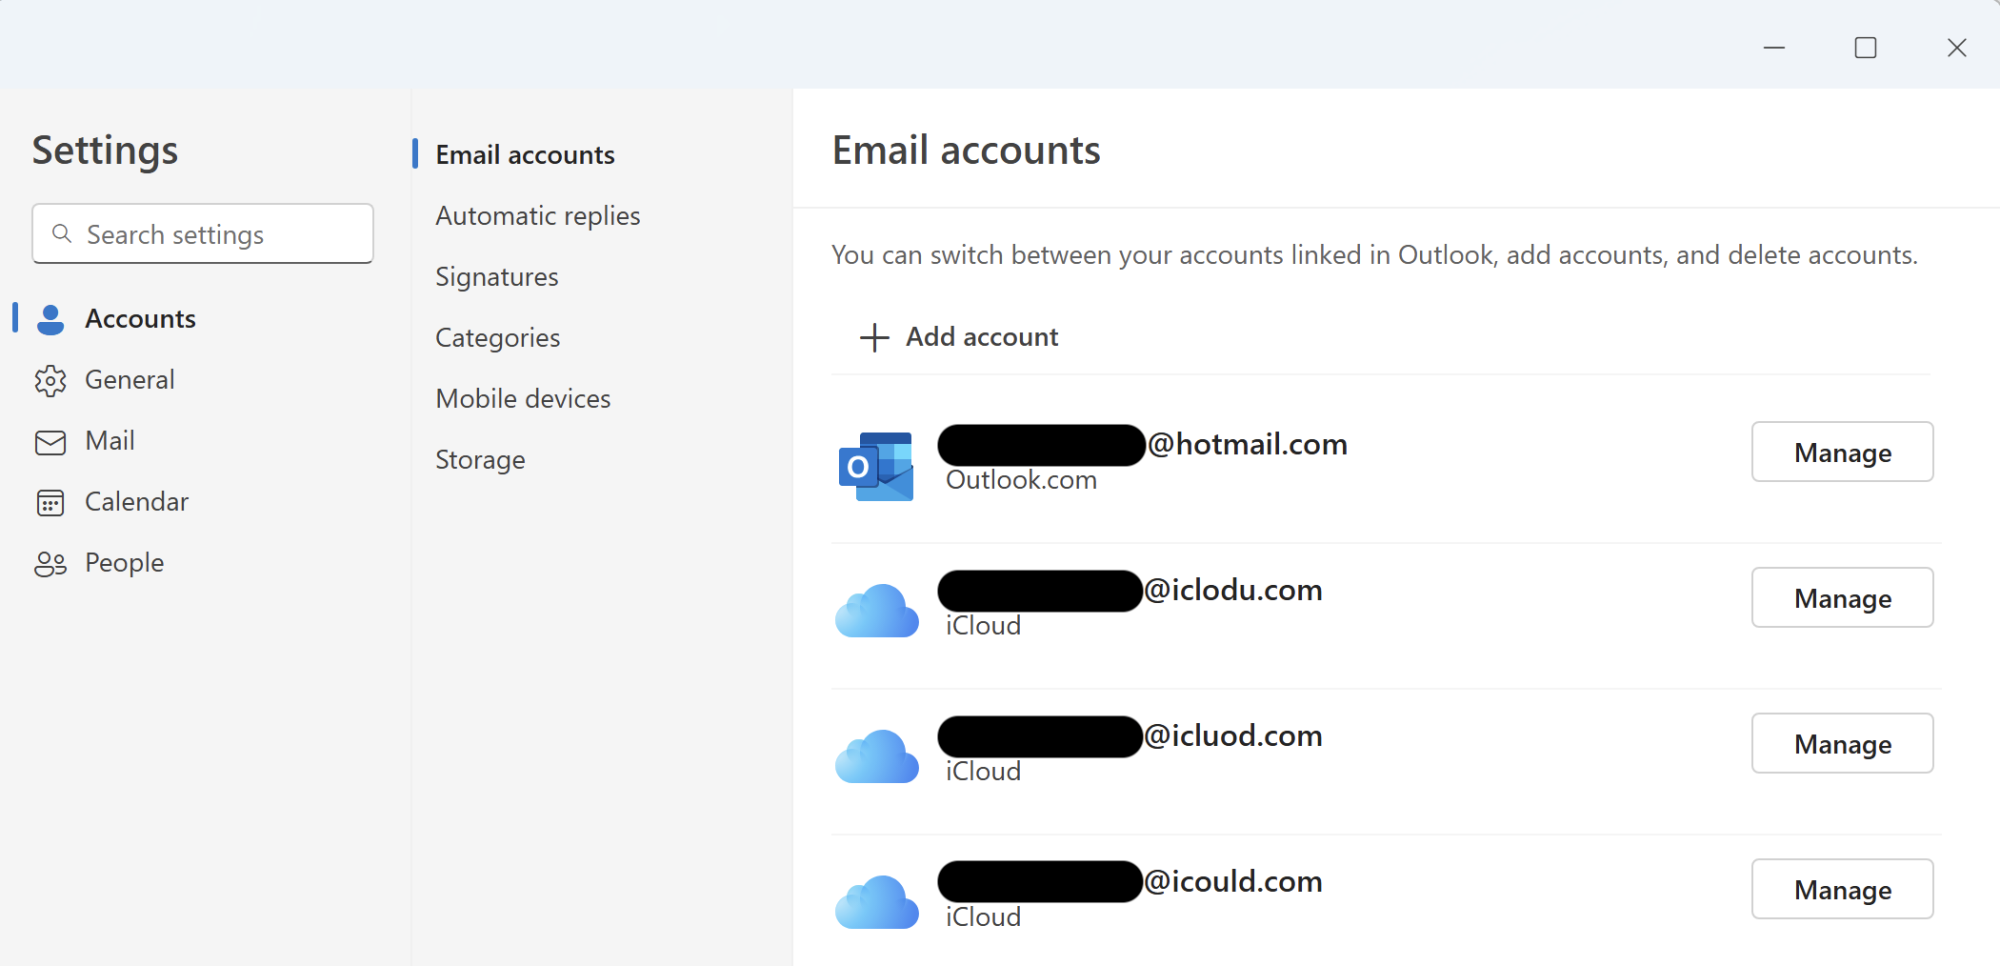Screen dimensions: 2000x966
Task: Click the search magnifier icon
Action: [62, 234]
